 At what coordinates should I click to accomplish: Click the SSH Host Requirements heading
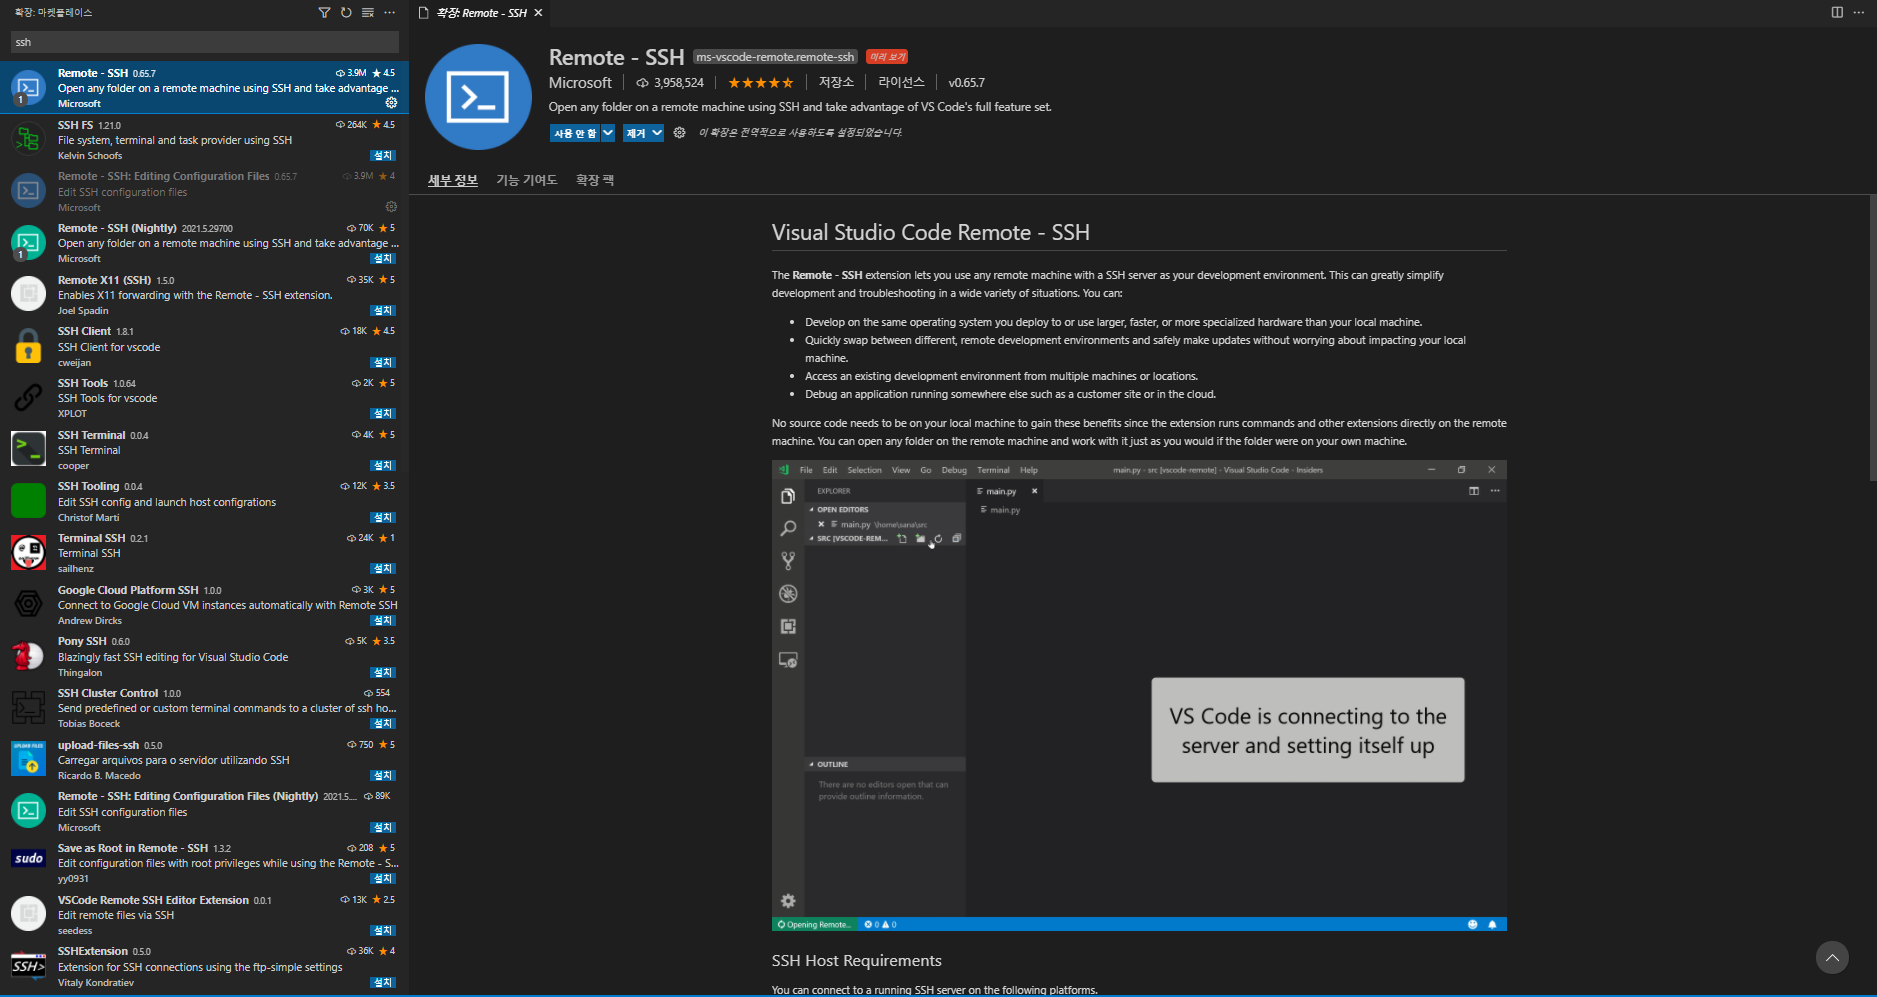click(857, 961)
